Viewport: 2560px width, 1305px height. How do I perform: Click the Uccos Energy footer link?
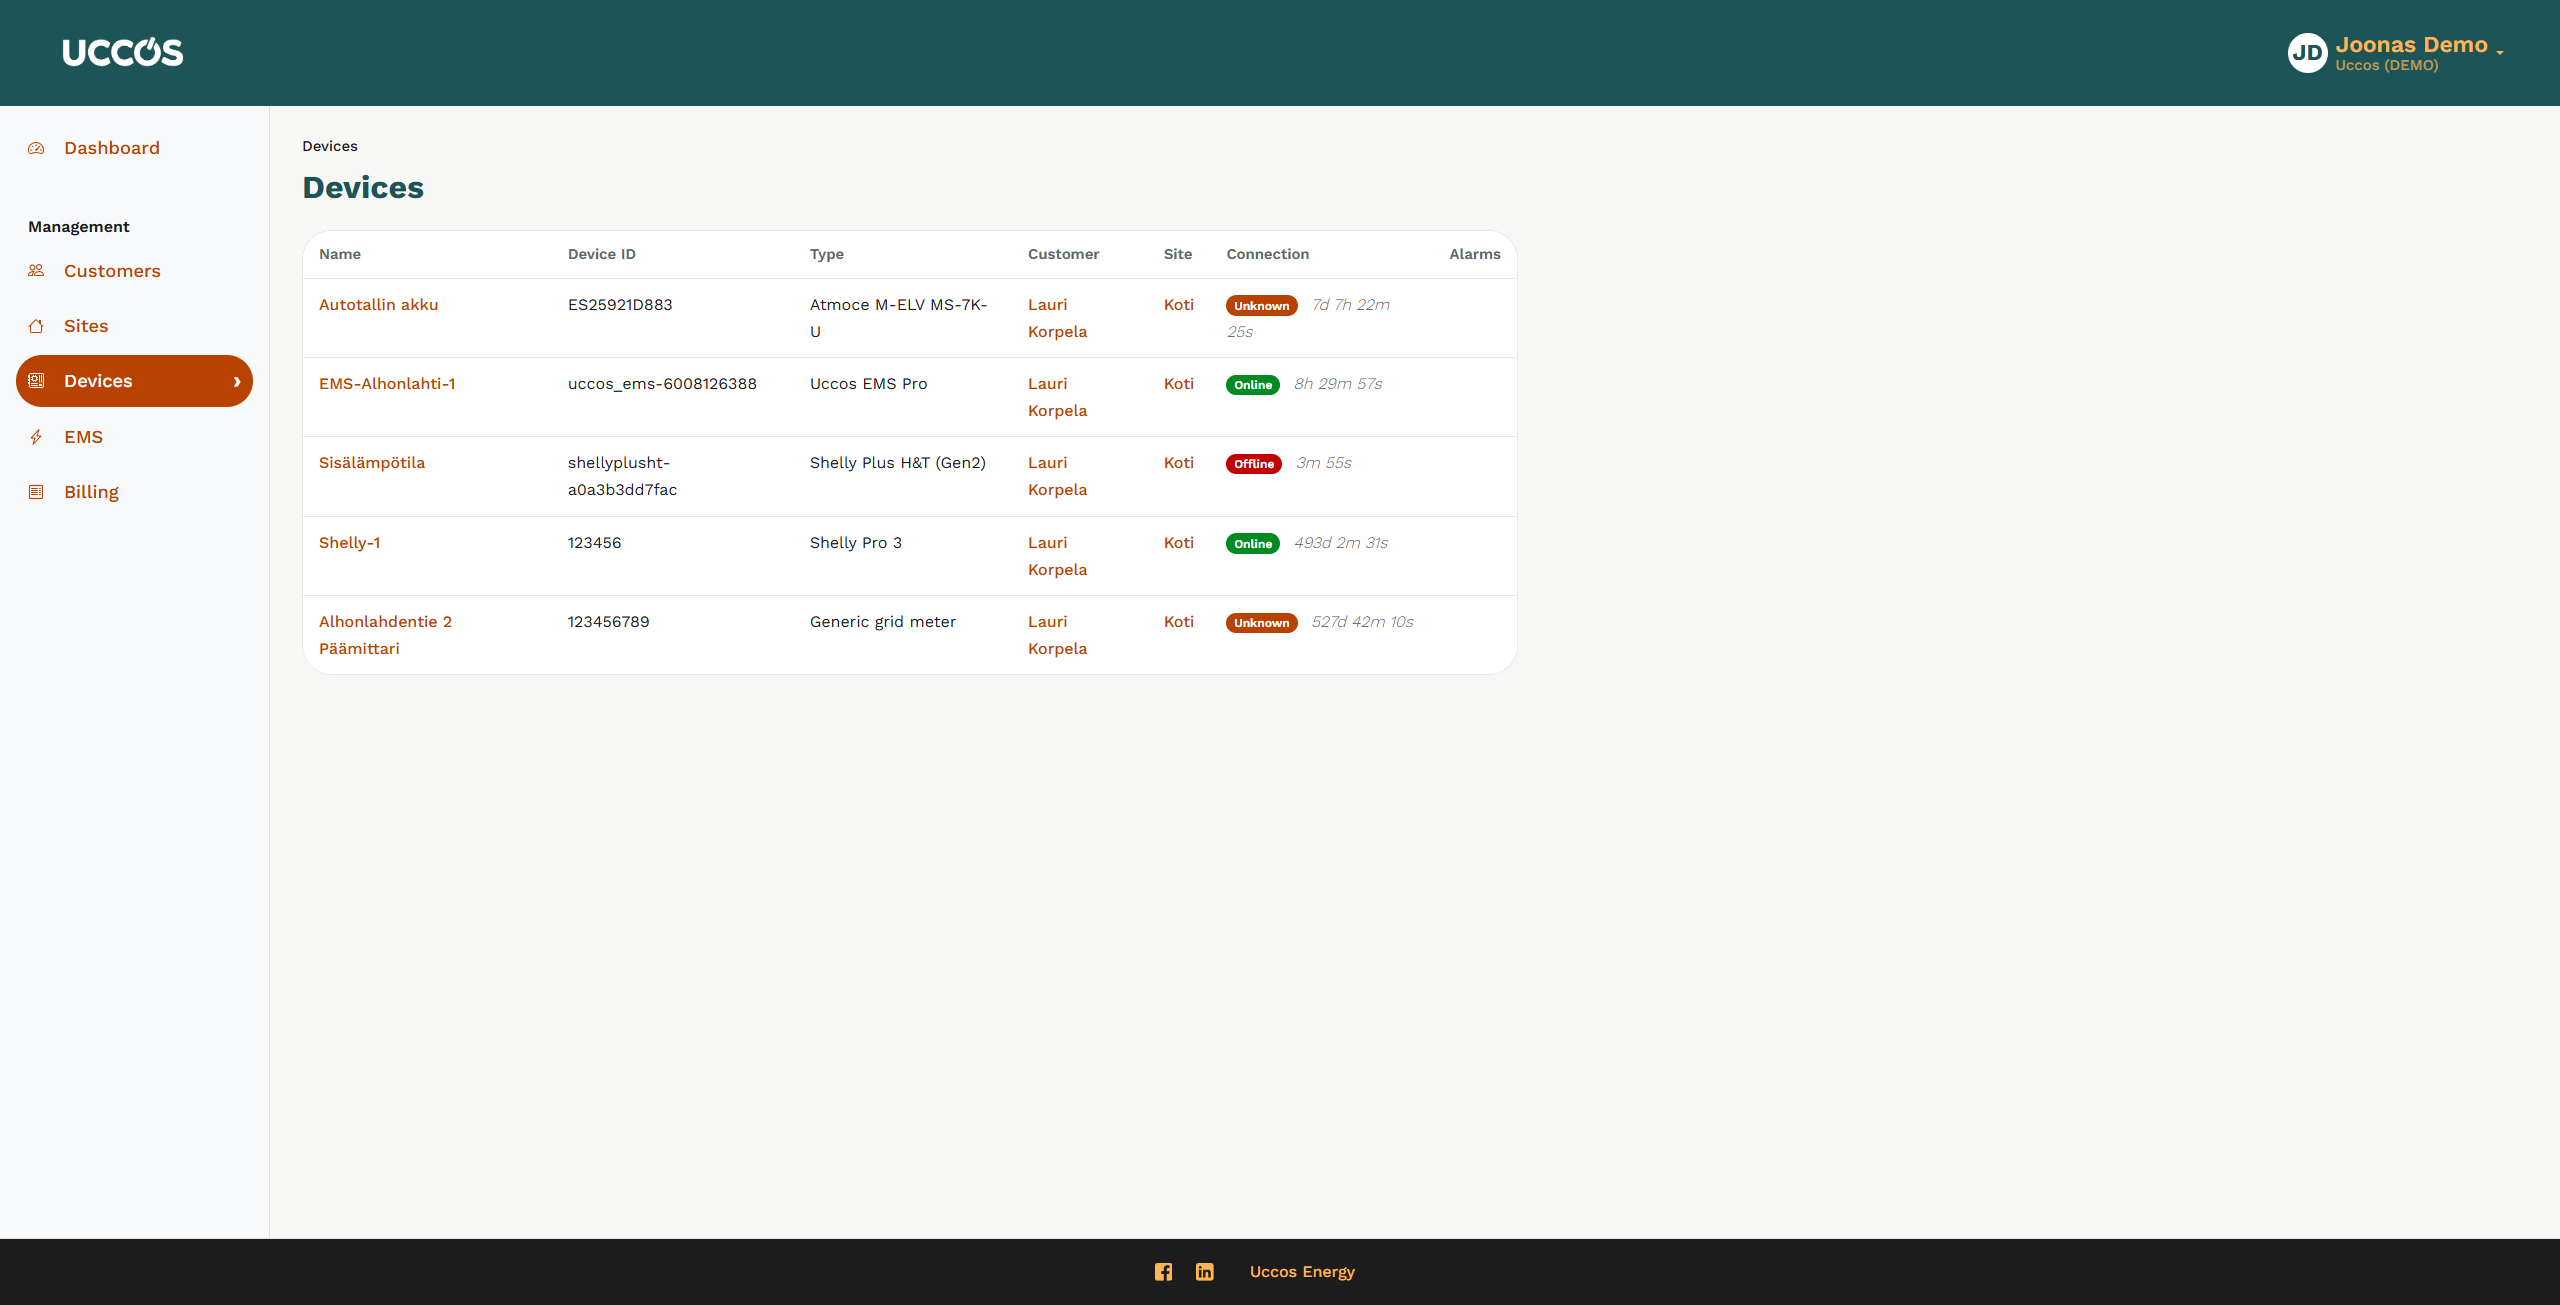(x=1302, y=1272)
